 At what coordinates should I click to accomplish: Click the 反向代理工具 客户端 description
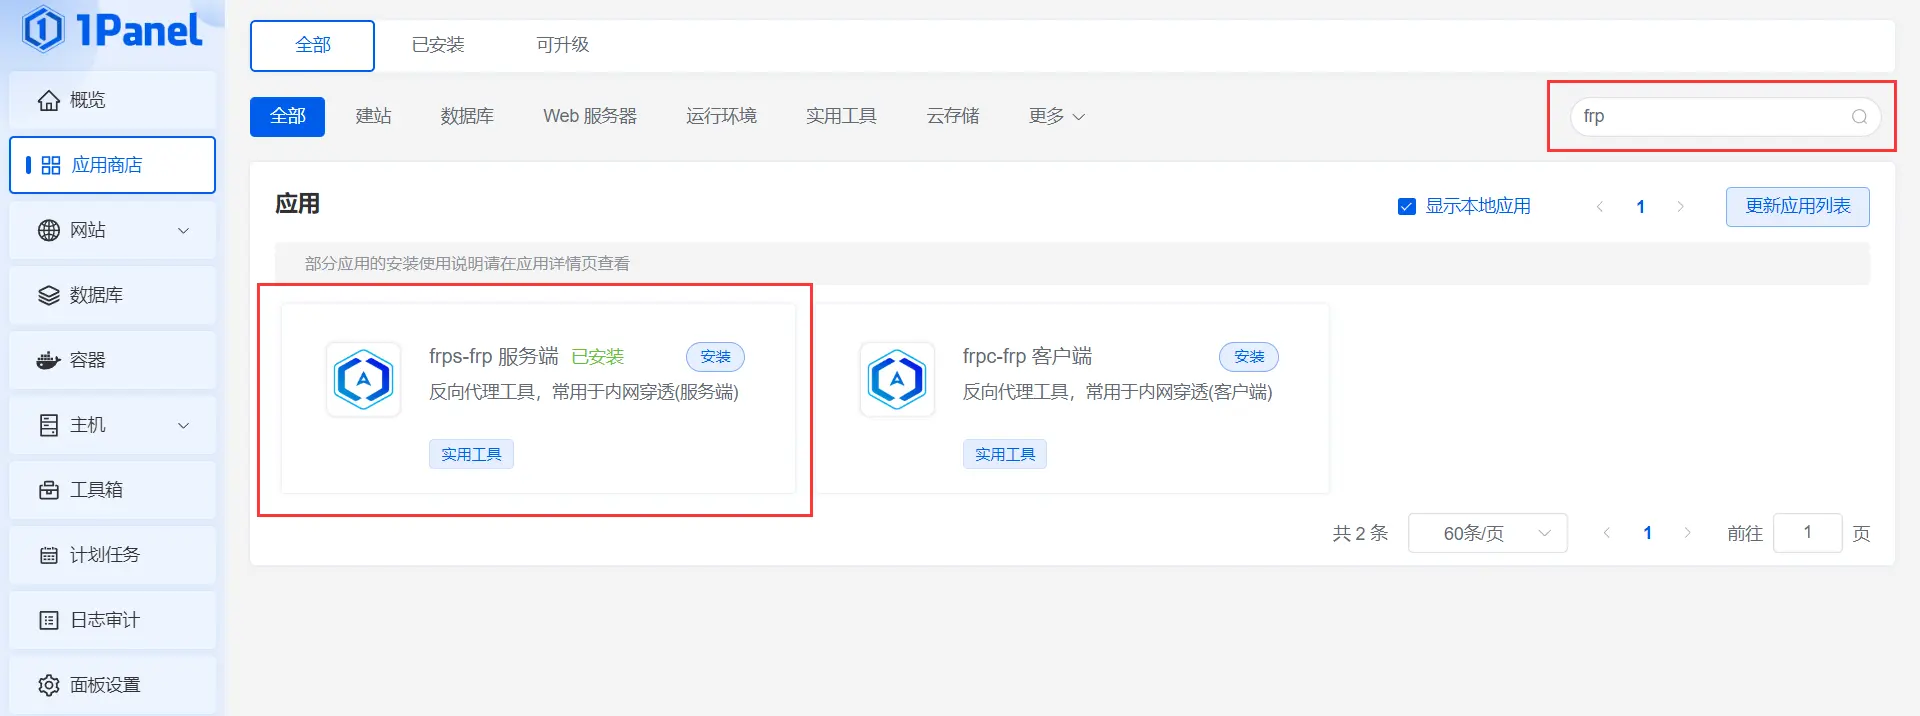coord(1117,392)
